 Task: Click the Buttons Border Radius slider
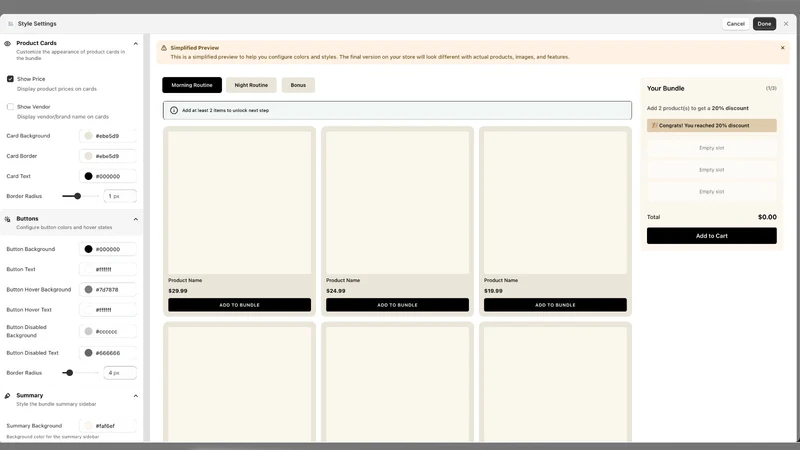(80, 373)
